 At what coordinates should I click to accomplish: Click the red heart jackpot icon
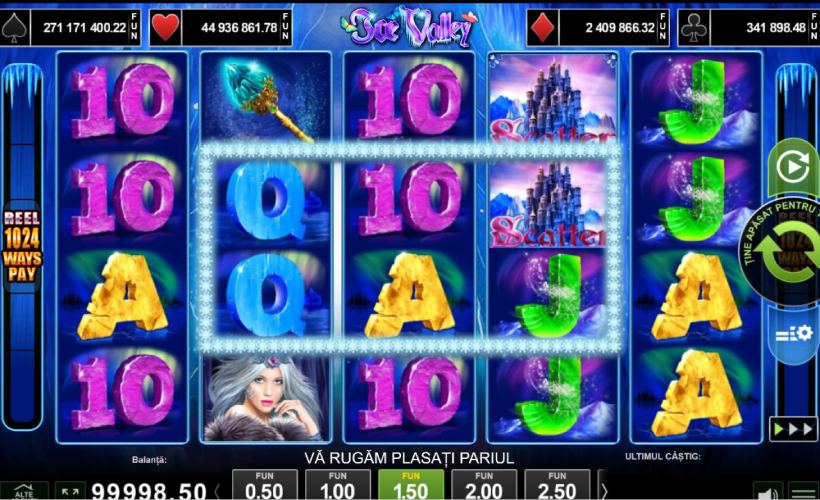coord(165,28)
